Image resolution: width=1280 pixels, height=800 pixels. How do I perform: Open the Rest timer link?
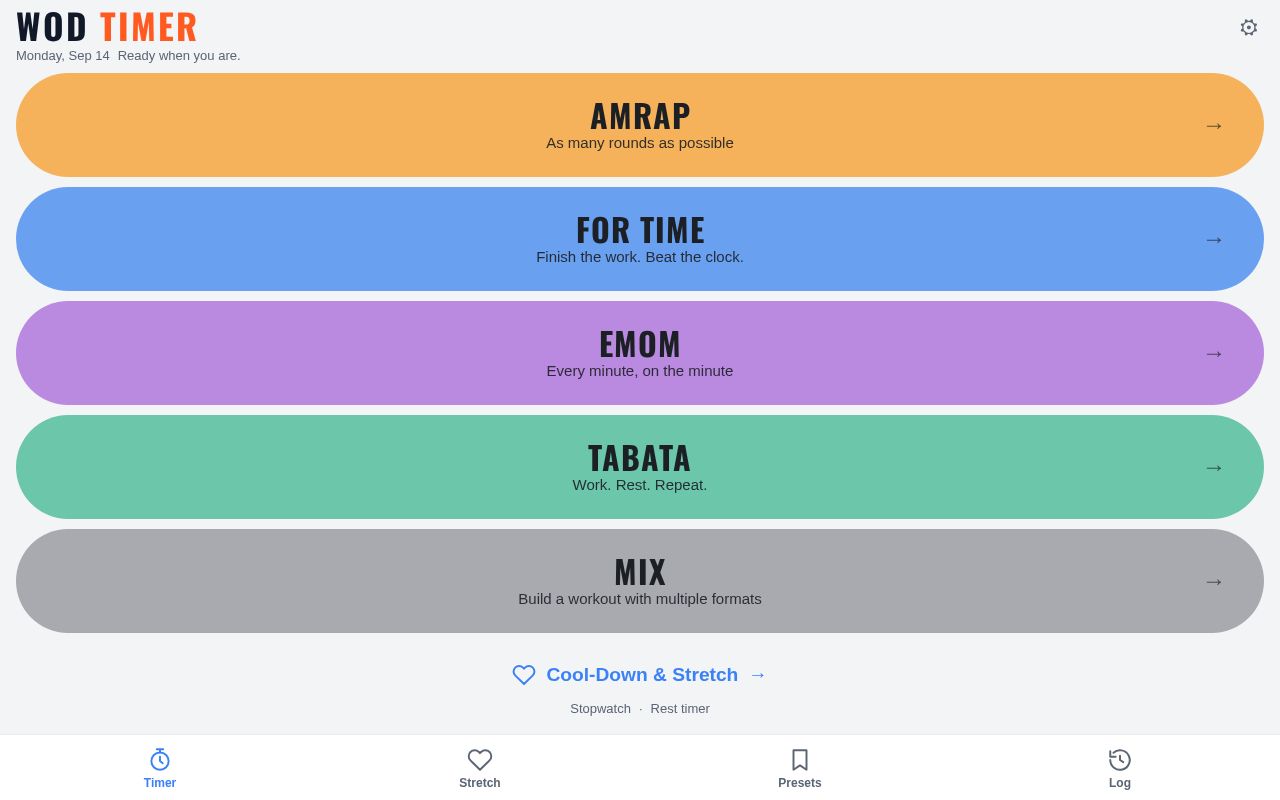[x=680, y=708]
